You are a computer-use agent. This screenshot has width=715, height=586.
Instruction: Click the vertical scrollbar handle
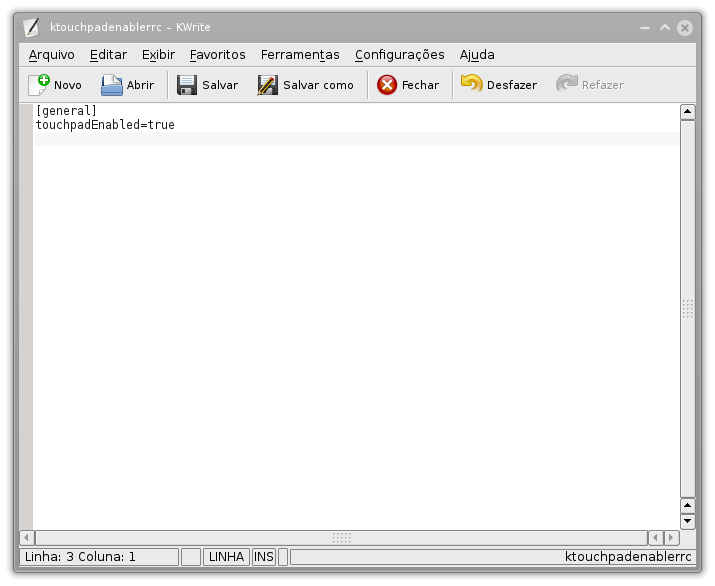click(x=688, y=309)
